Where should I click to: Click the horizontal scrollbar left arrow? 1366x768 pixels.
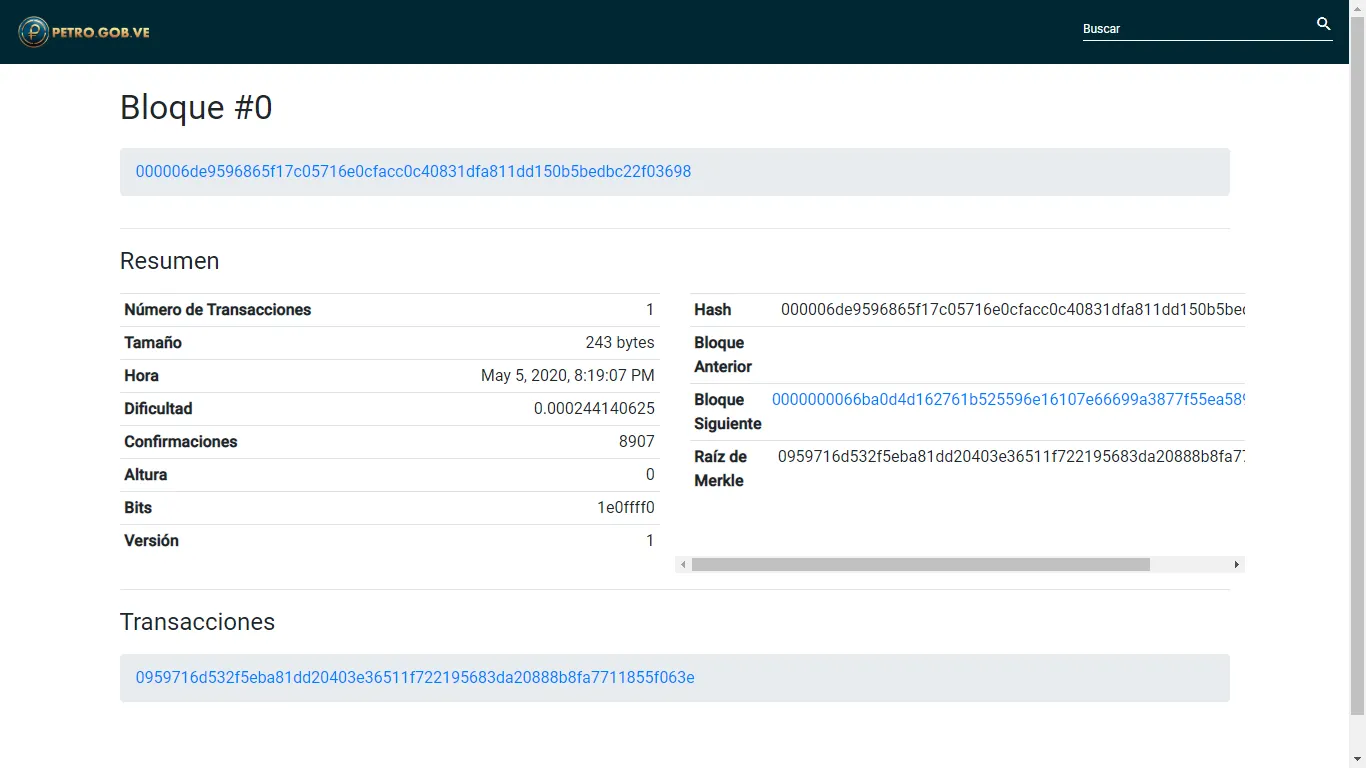pos(683,565)
